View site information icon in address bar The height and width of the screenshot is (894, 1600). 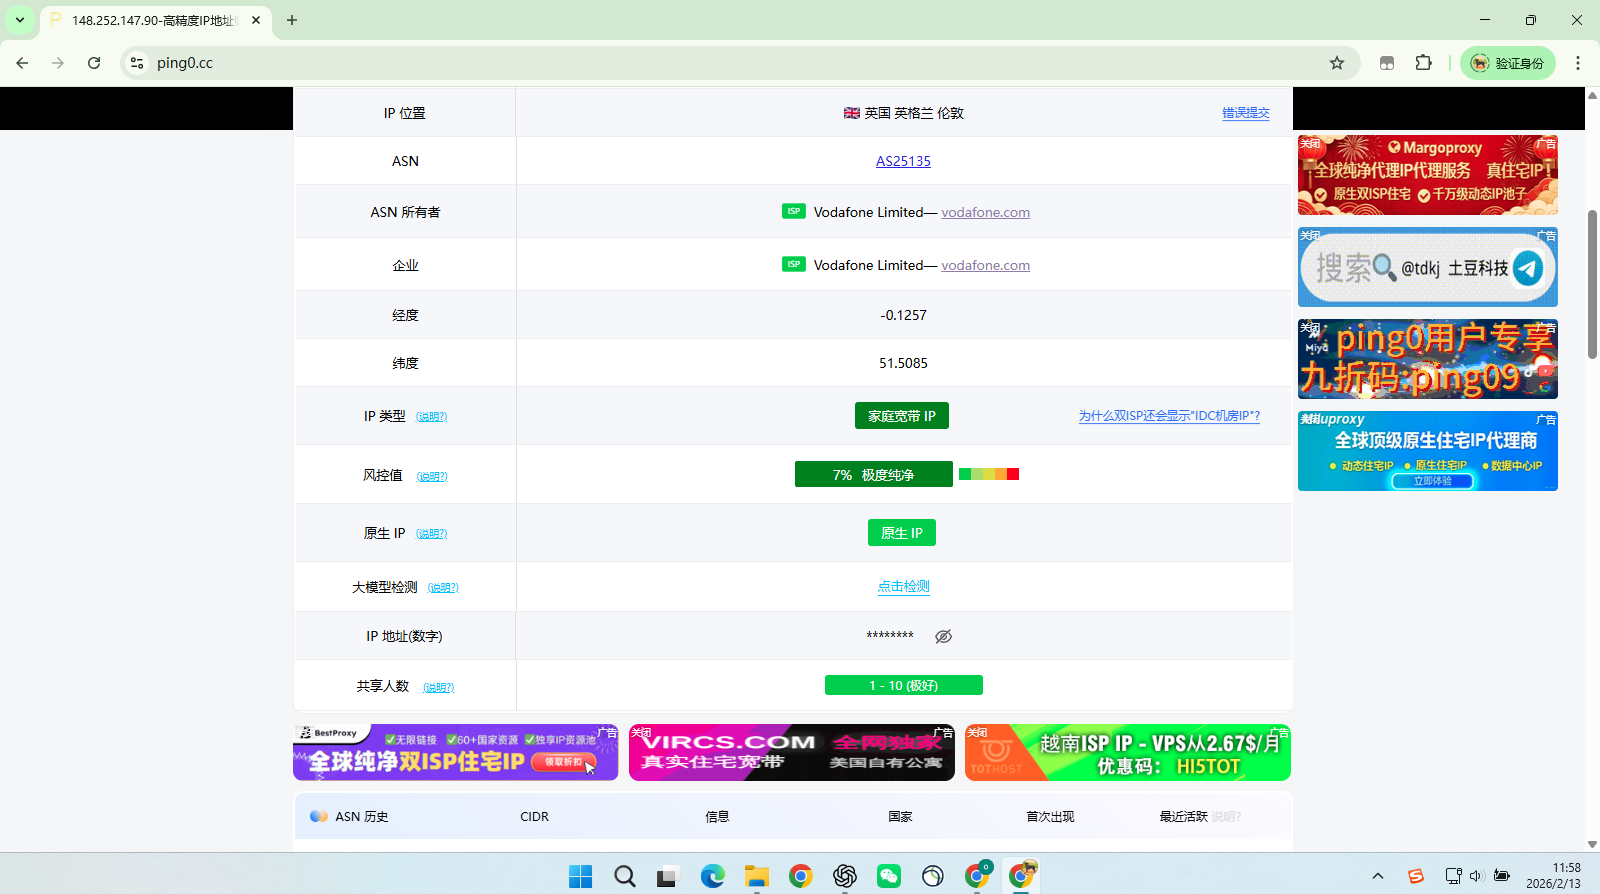tap(137, 63)
